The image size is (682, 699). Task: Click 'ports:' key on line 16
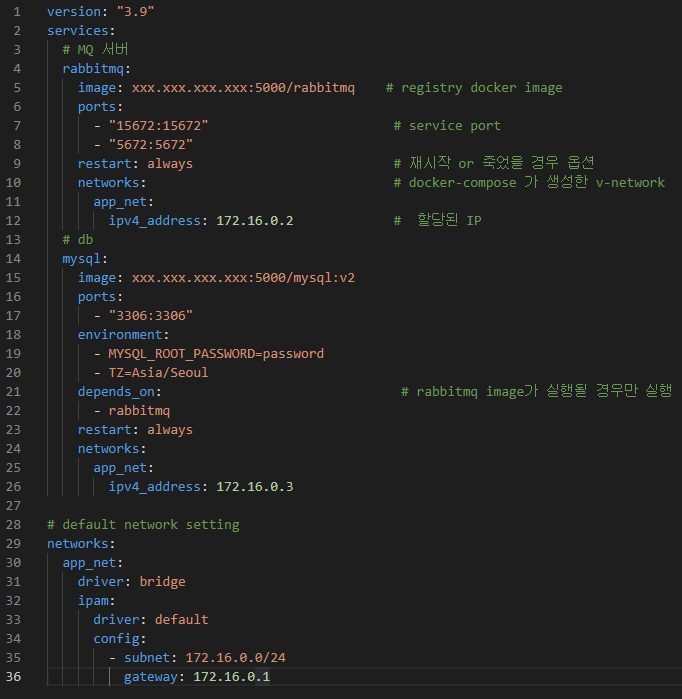100,297
